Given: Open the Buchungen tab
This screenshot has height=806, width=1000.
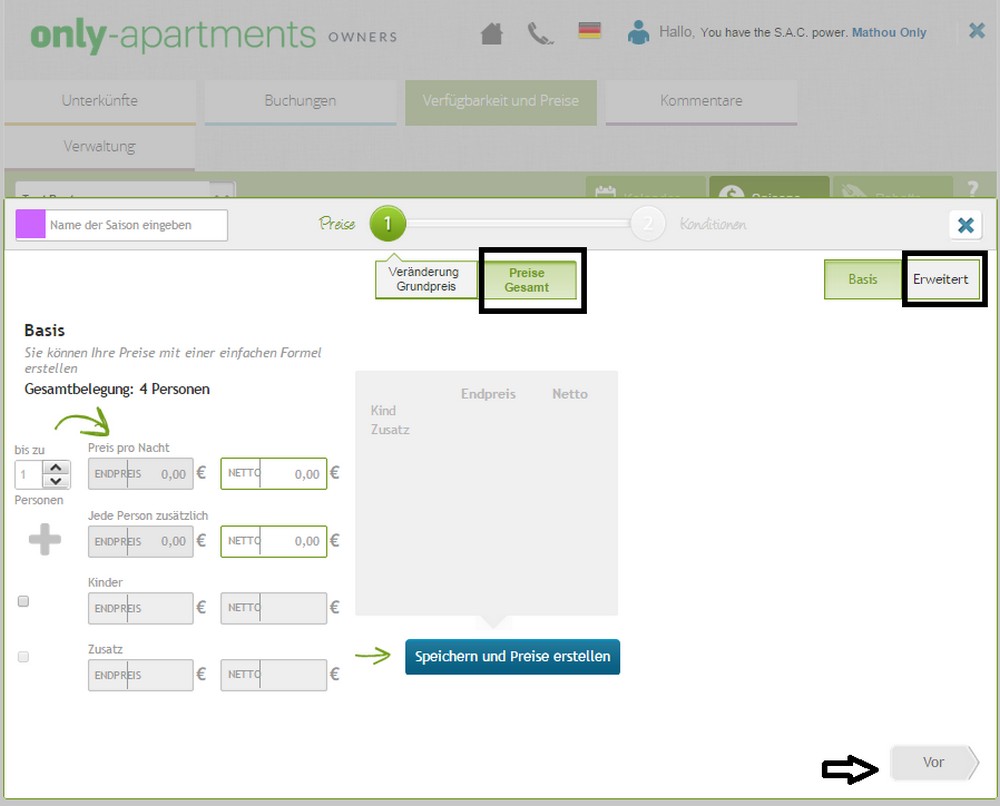Looking at the screenshot, I should (300, 101).
